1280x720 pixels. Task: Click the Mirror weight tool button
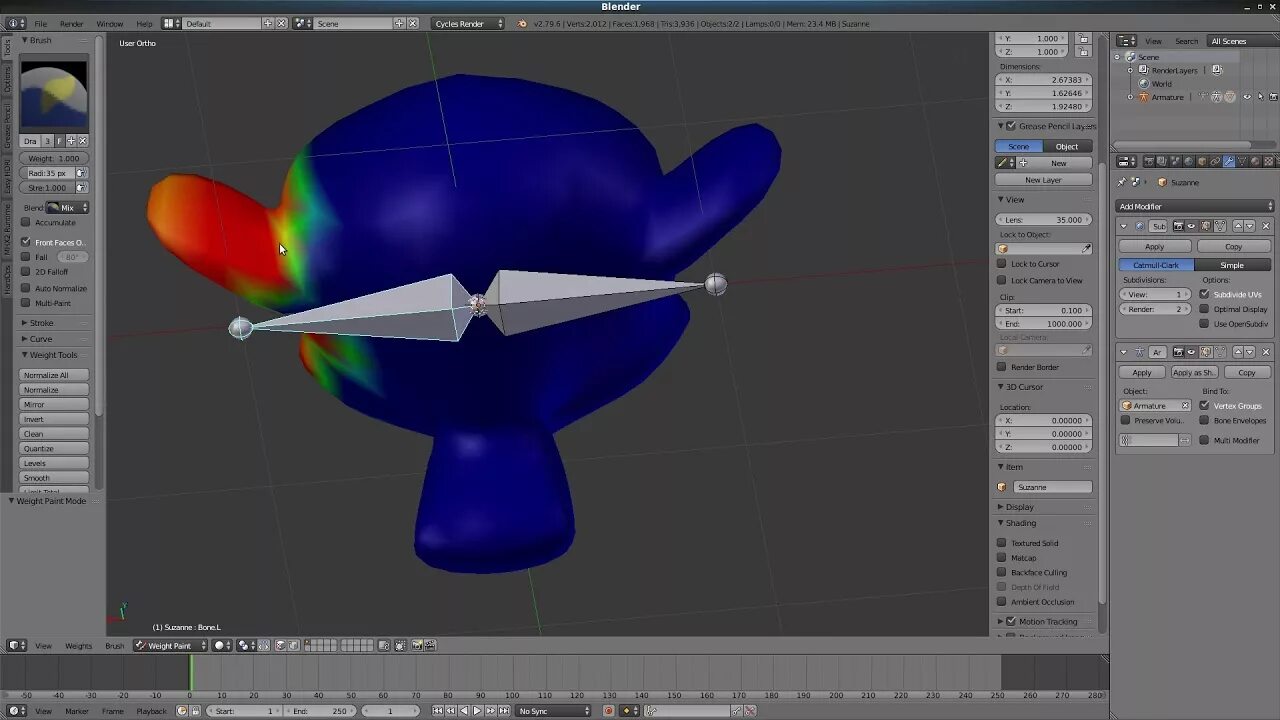tap(54, 404)
